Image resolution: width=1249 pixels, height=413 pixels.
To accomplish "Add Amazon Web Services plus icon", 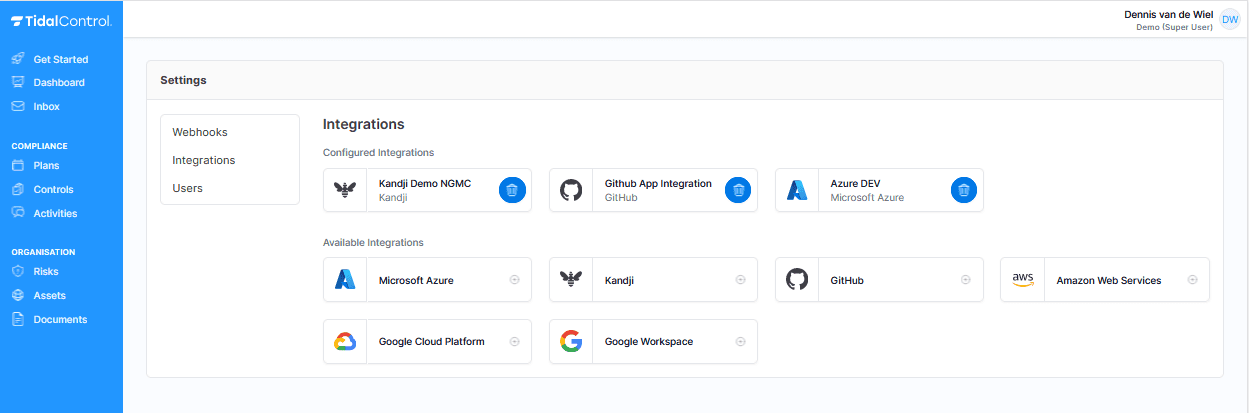I will 1193,280.
